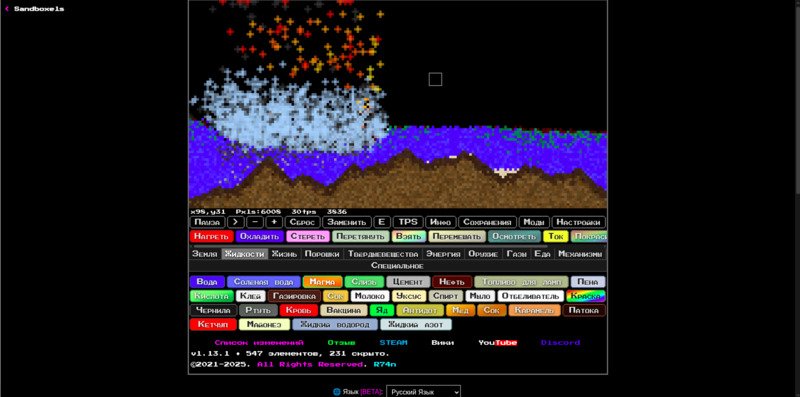
Task: Select the Цемент element
Action: [408, 282]
